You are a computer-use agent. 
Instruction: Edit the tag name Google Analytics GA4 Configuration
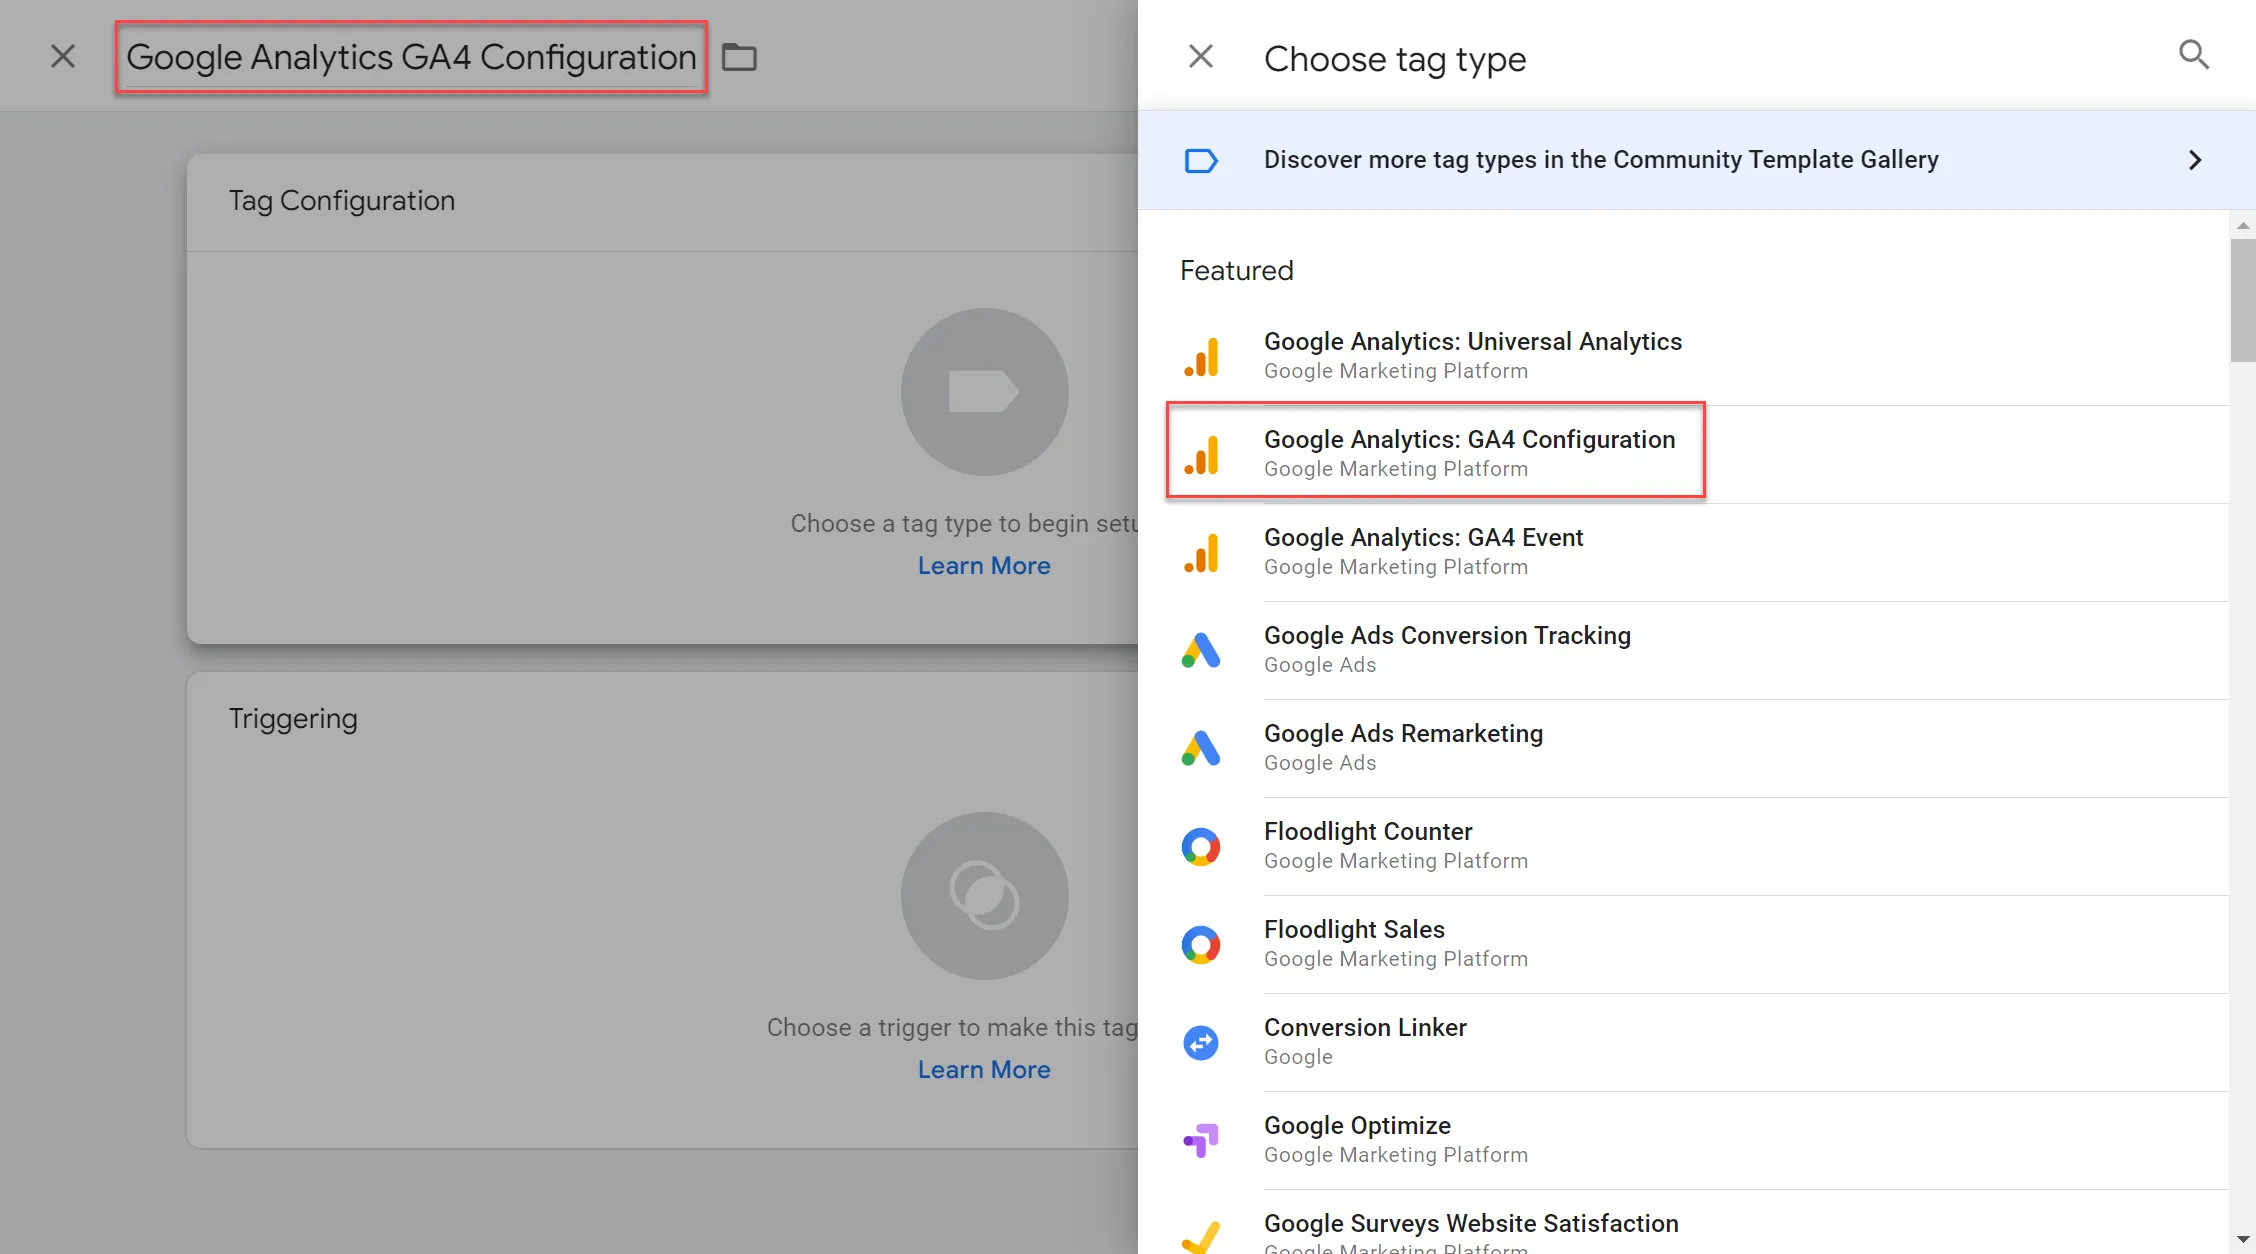click(411, 58)
